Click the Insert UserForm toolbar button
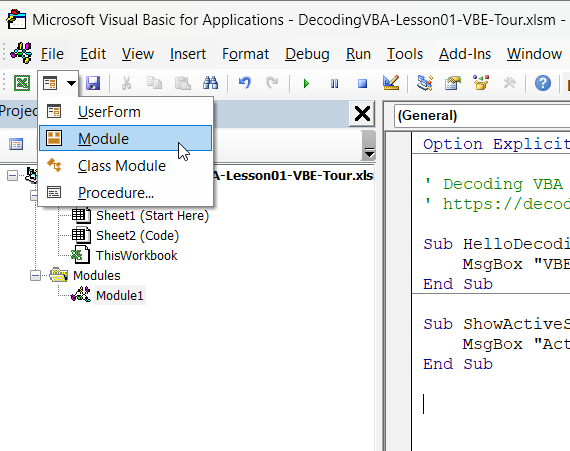Screen dimensions: 570x451 [50, 83]
